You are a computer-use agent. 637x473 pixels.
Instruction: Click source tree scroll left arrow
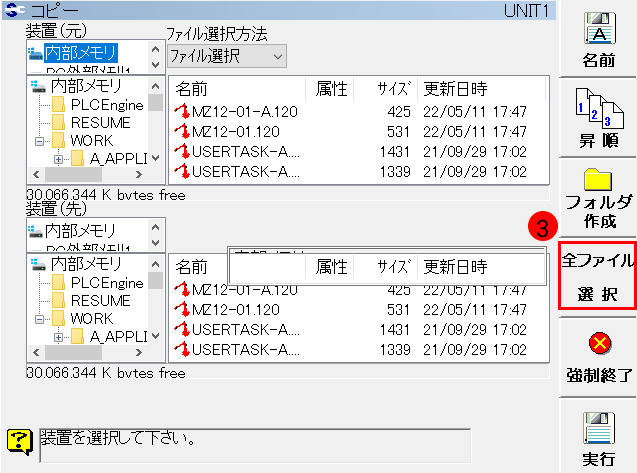click(36, 174)
